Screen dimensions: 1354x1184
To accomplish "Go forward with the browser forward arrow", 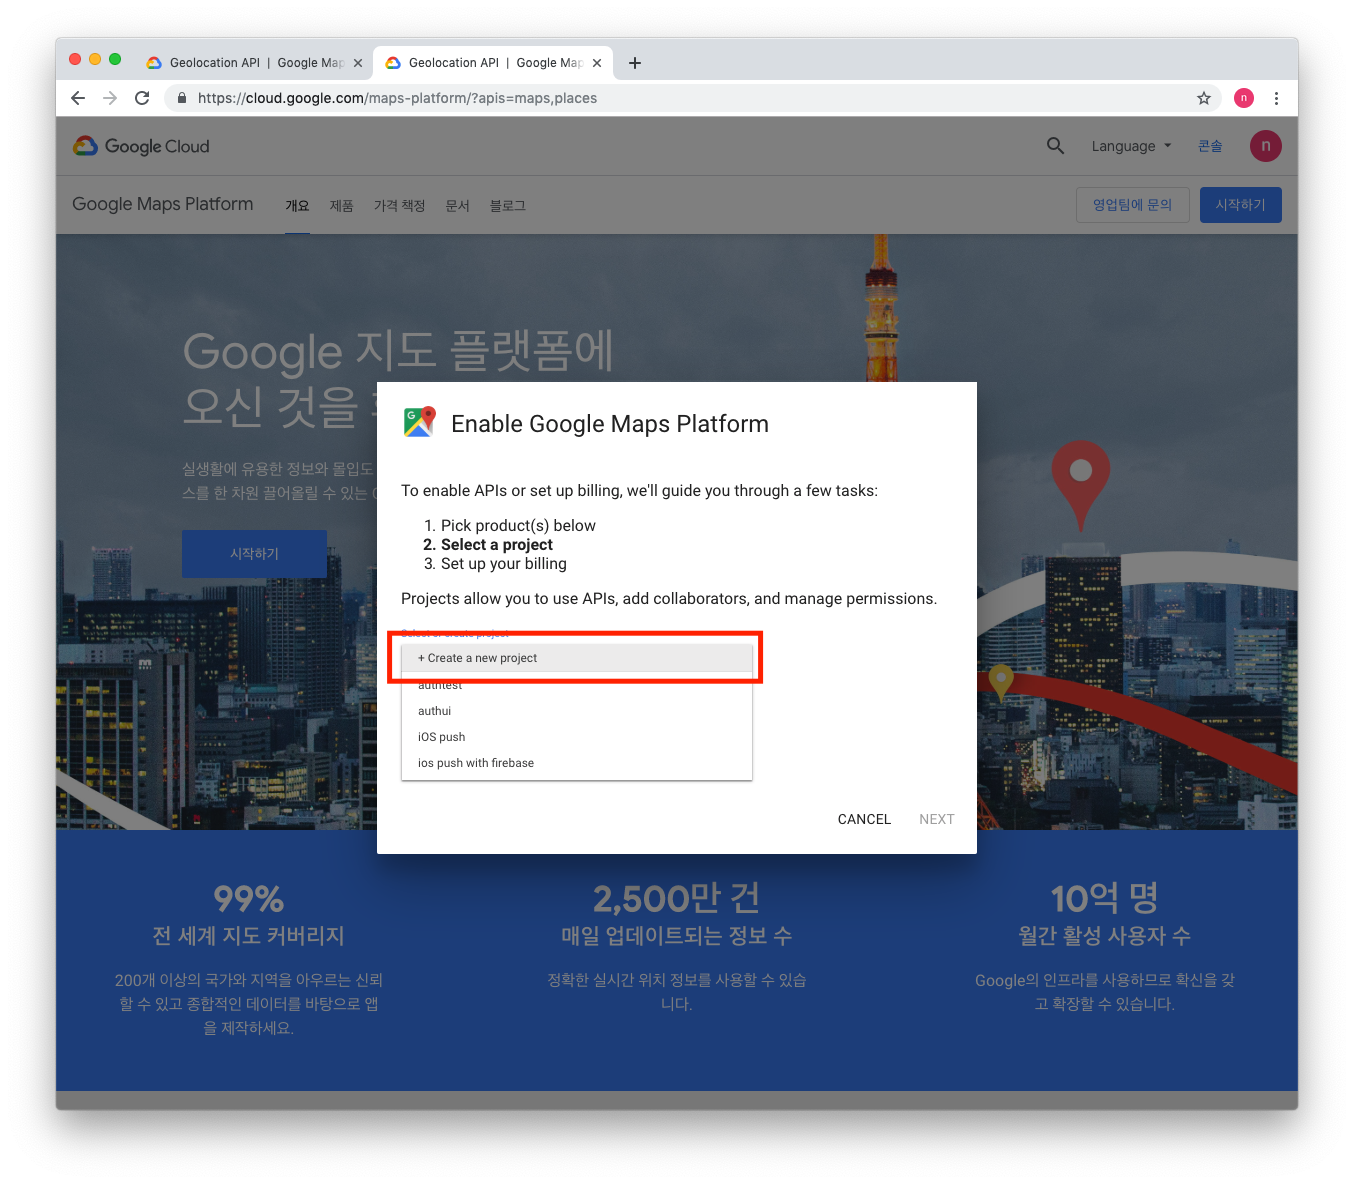I will (110, 98).
